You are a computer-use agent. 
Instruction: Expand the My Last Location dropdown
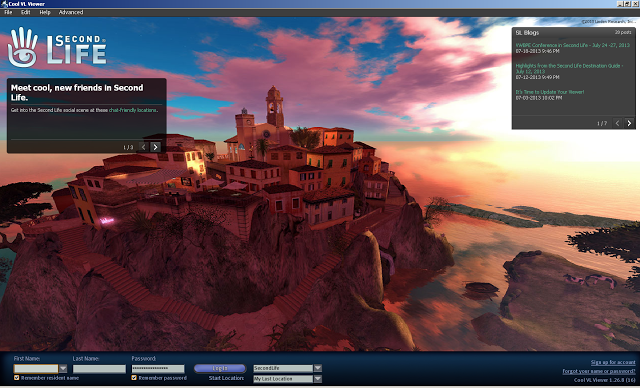pyautogui.click(x=318, y=379)
